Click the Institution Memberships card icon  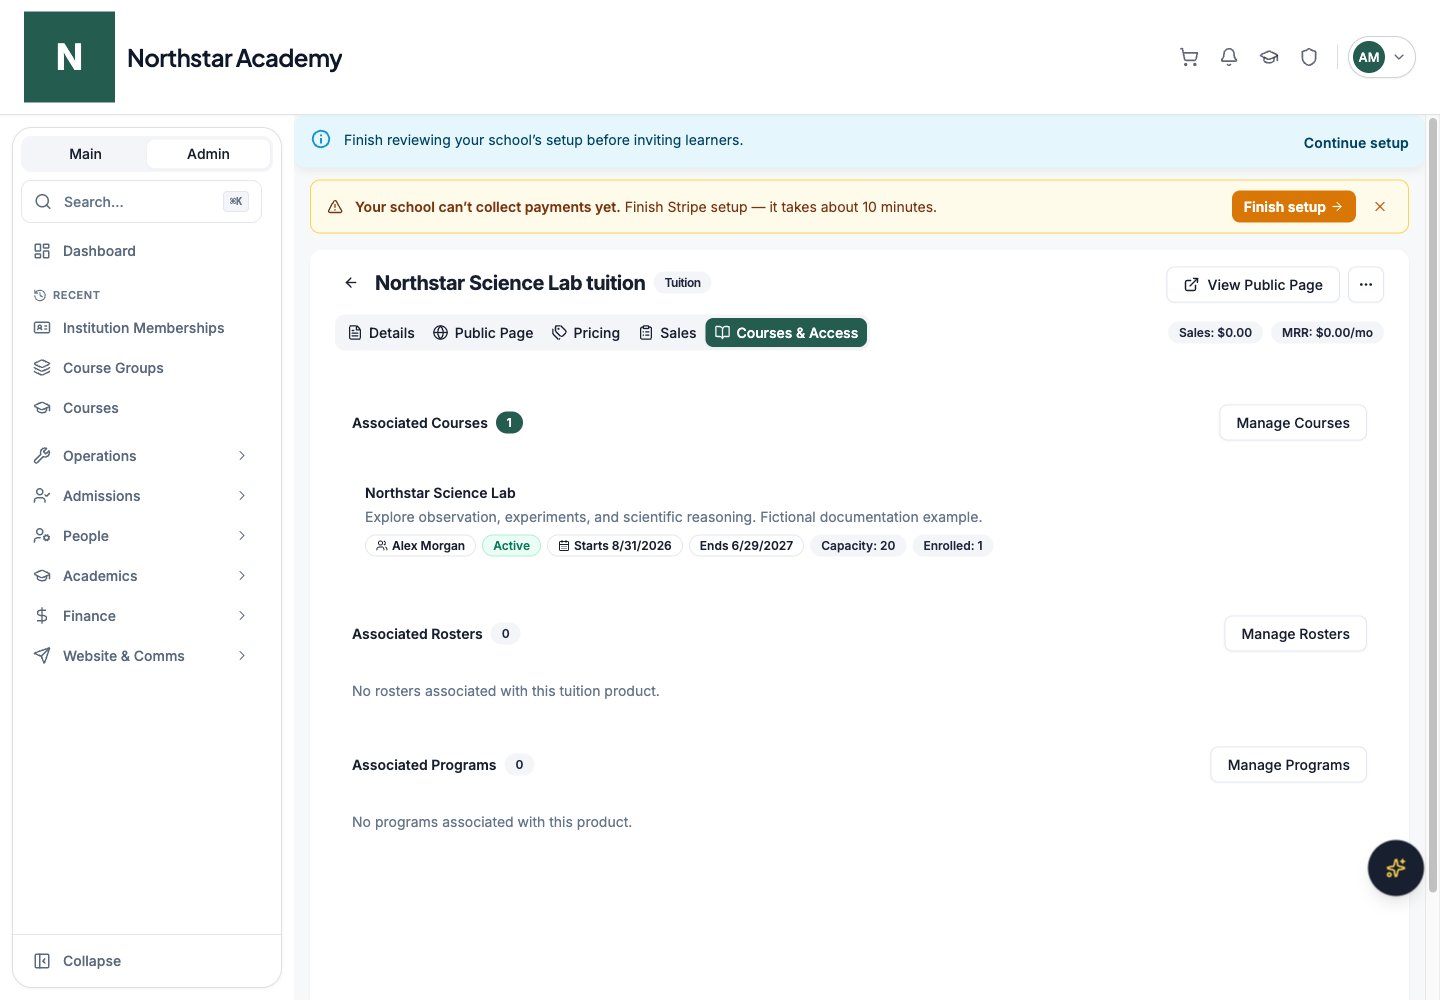coord(42,328)
